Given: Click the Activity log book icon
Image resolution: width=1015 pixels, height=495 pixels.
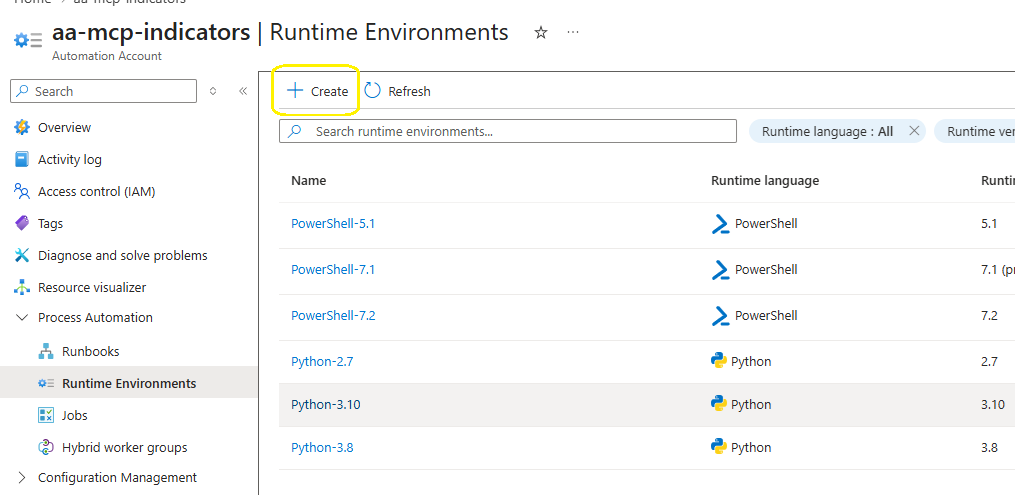Looking at the screenshot, I should click(x=22, y=159).
